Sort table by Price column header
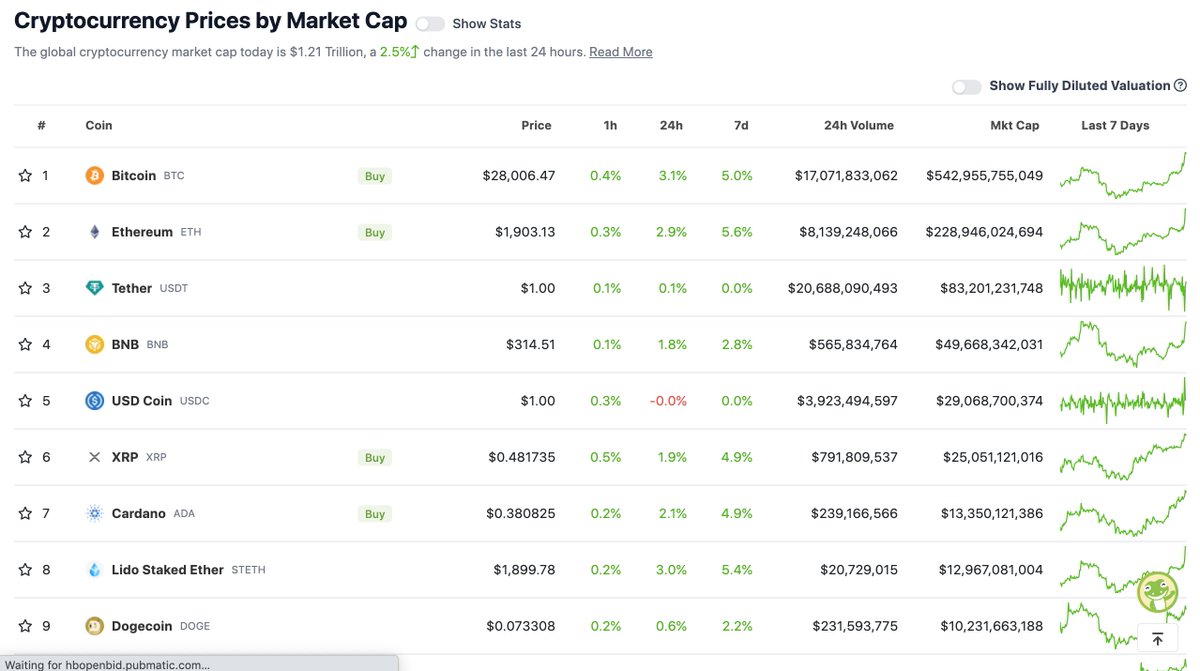The height and width of the screenshot is (671, 1200). [536, 126]
